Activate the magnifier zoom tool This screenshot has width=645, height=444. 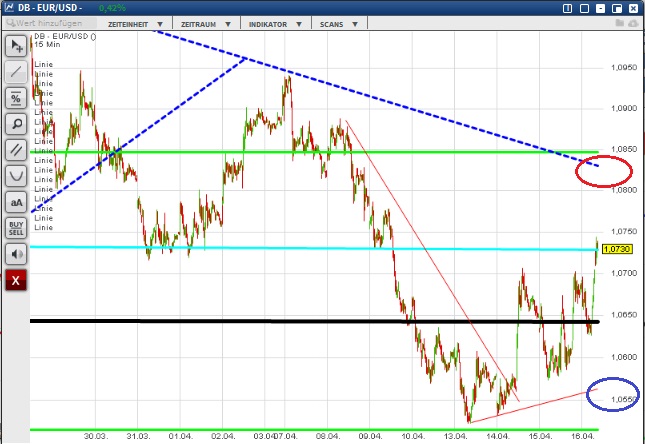[x=16, y=124]
